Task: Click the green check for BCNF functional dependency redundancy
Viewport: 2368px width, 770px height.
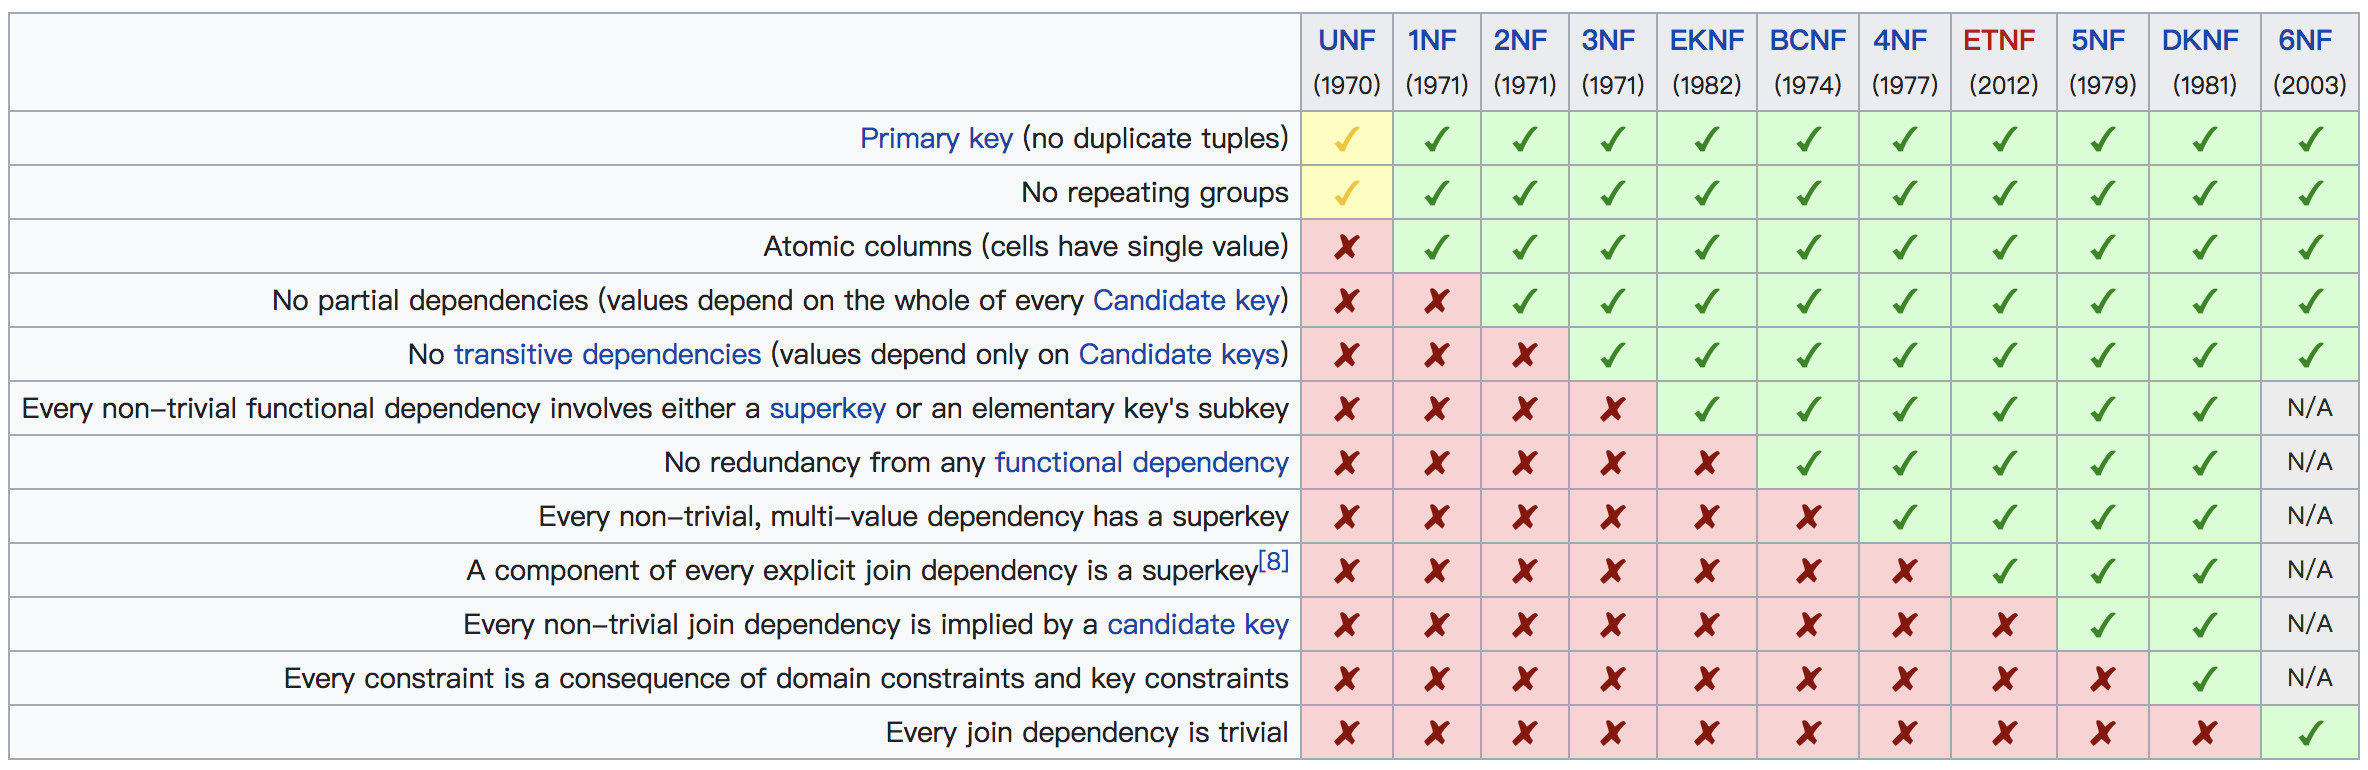Action: 1807,463
